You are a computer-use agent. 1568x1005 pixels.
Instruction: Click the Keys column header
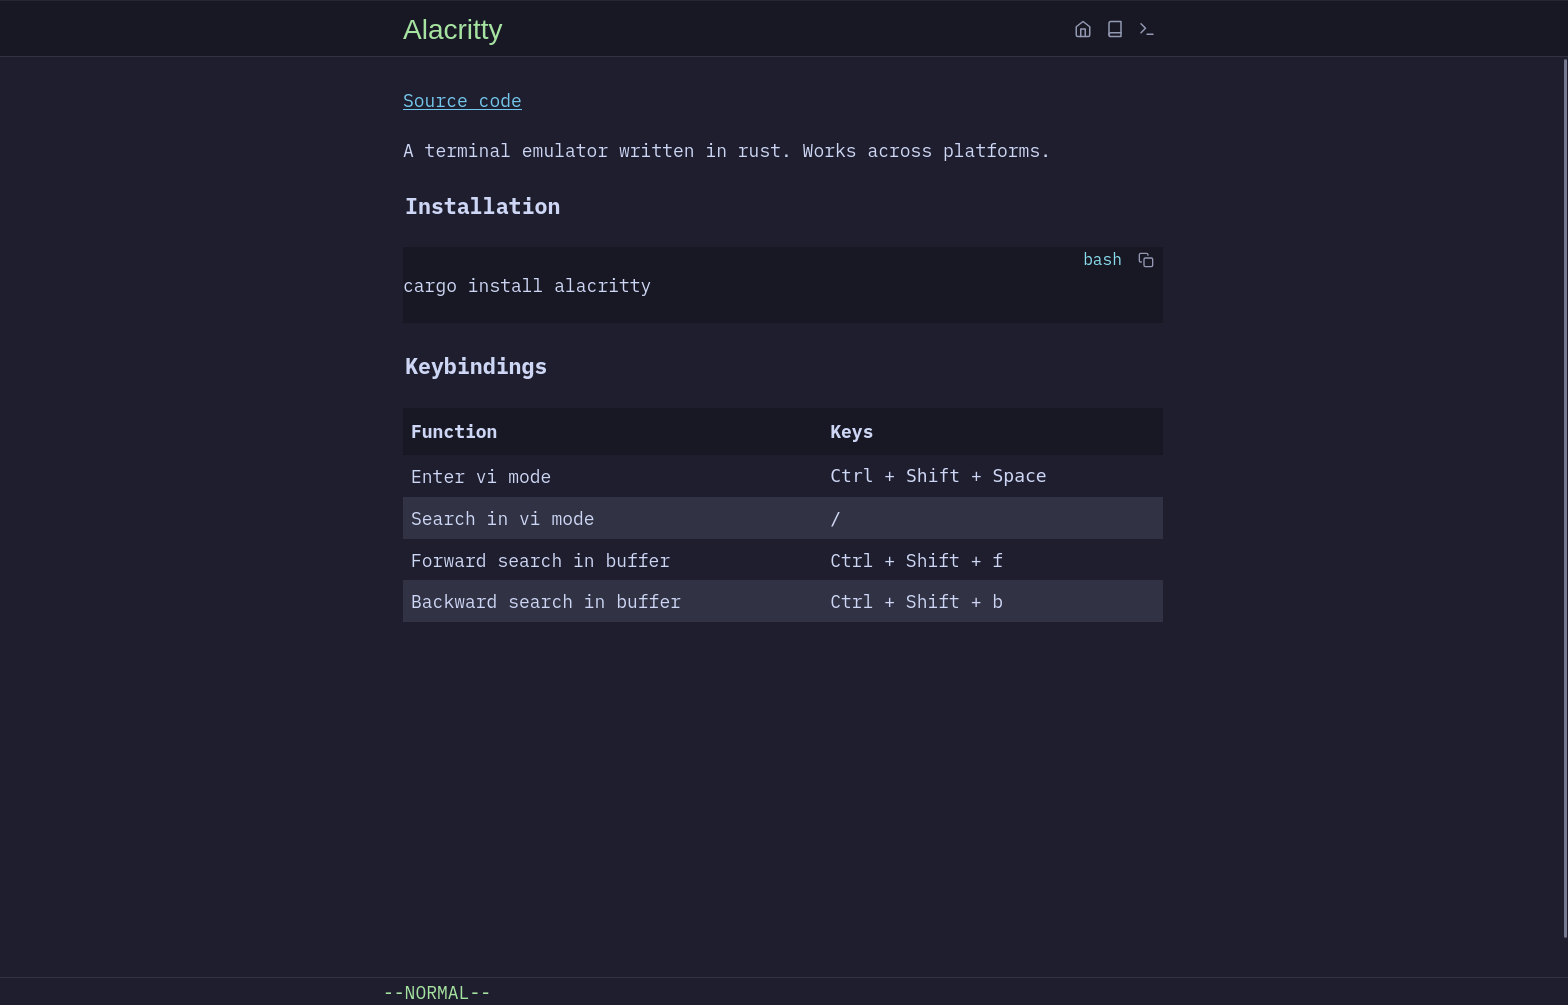coord(993,432)
